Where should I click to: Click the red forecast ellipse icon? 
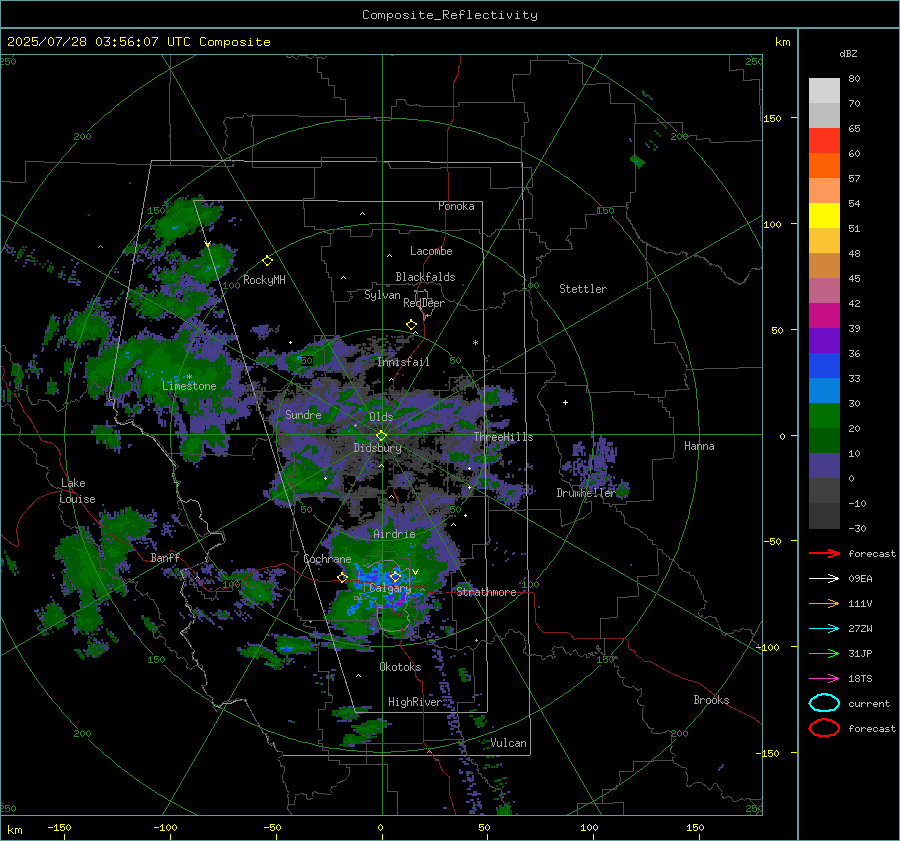tap(824, 728)
